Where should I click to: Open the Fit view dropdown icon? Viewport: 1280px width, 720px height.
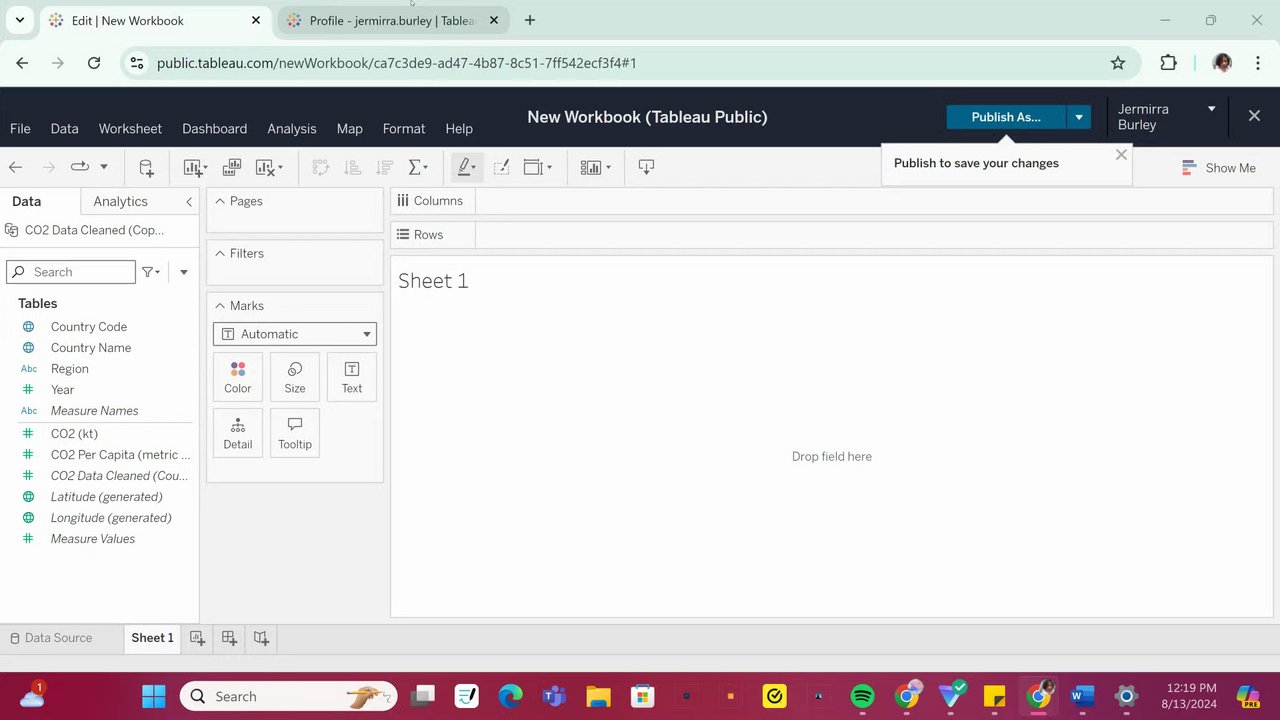538,167
